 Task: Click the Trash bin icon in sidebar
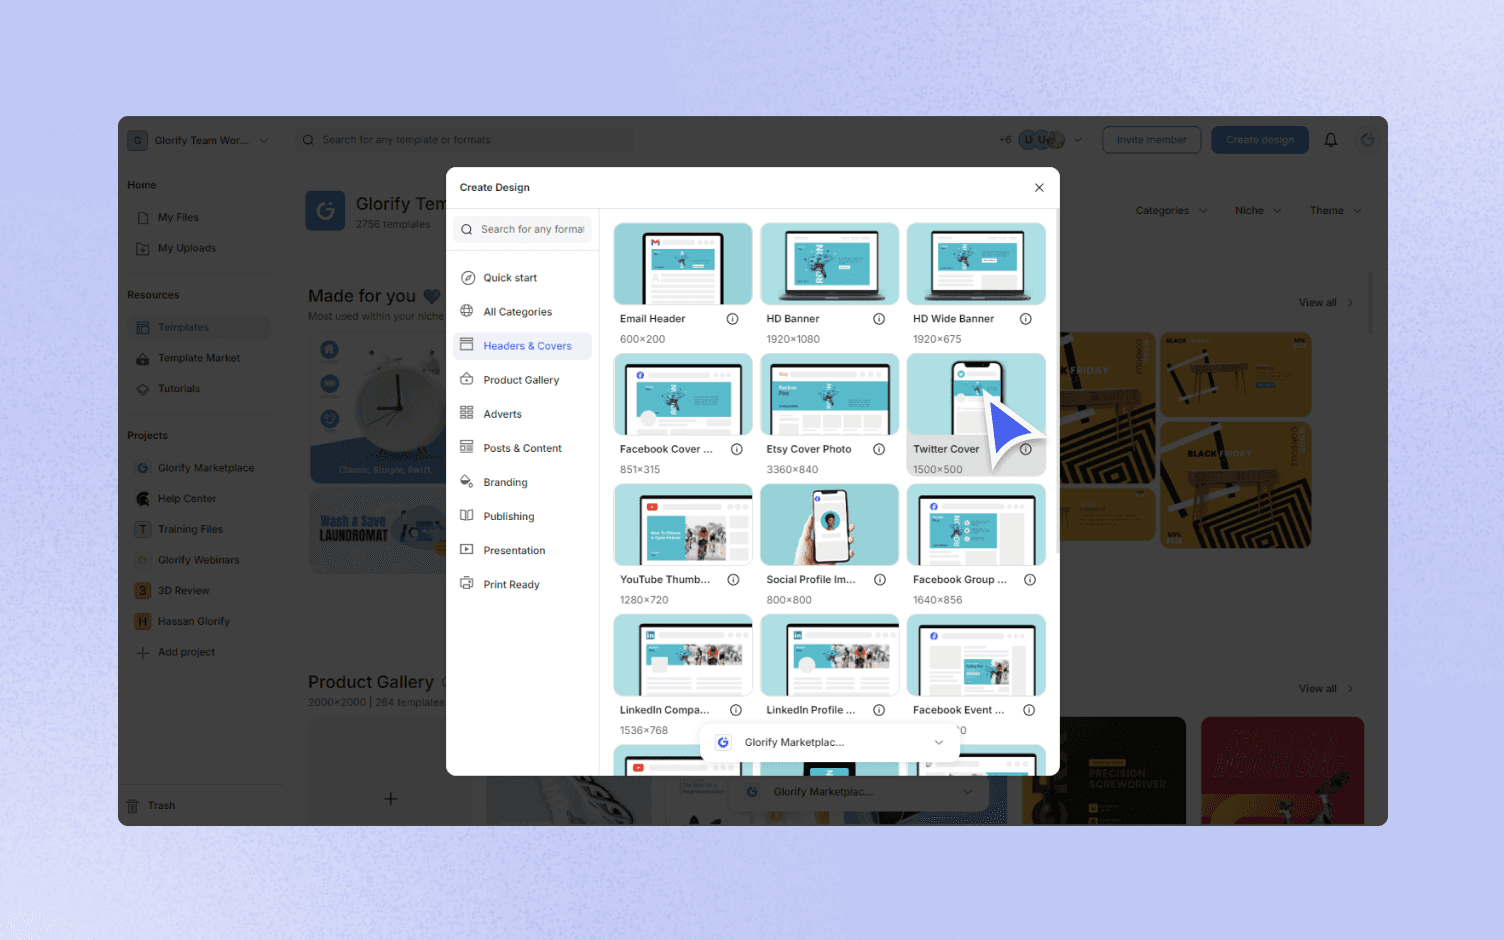133,806
